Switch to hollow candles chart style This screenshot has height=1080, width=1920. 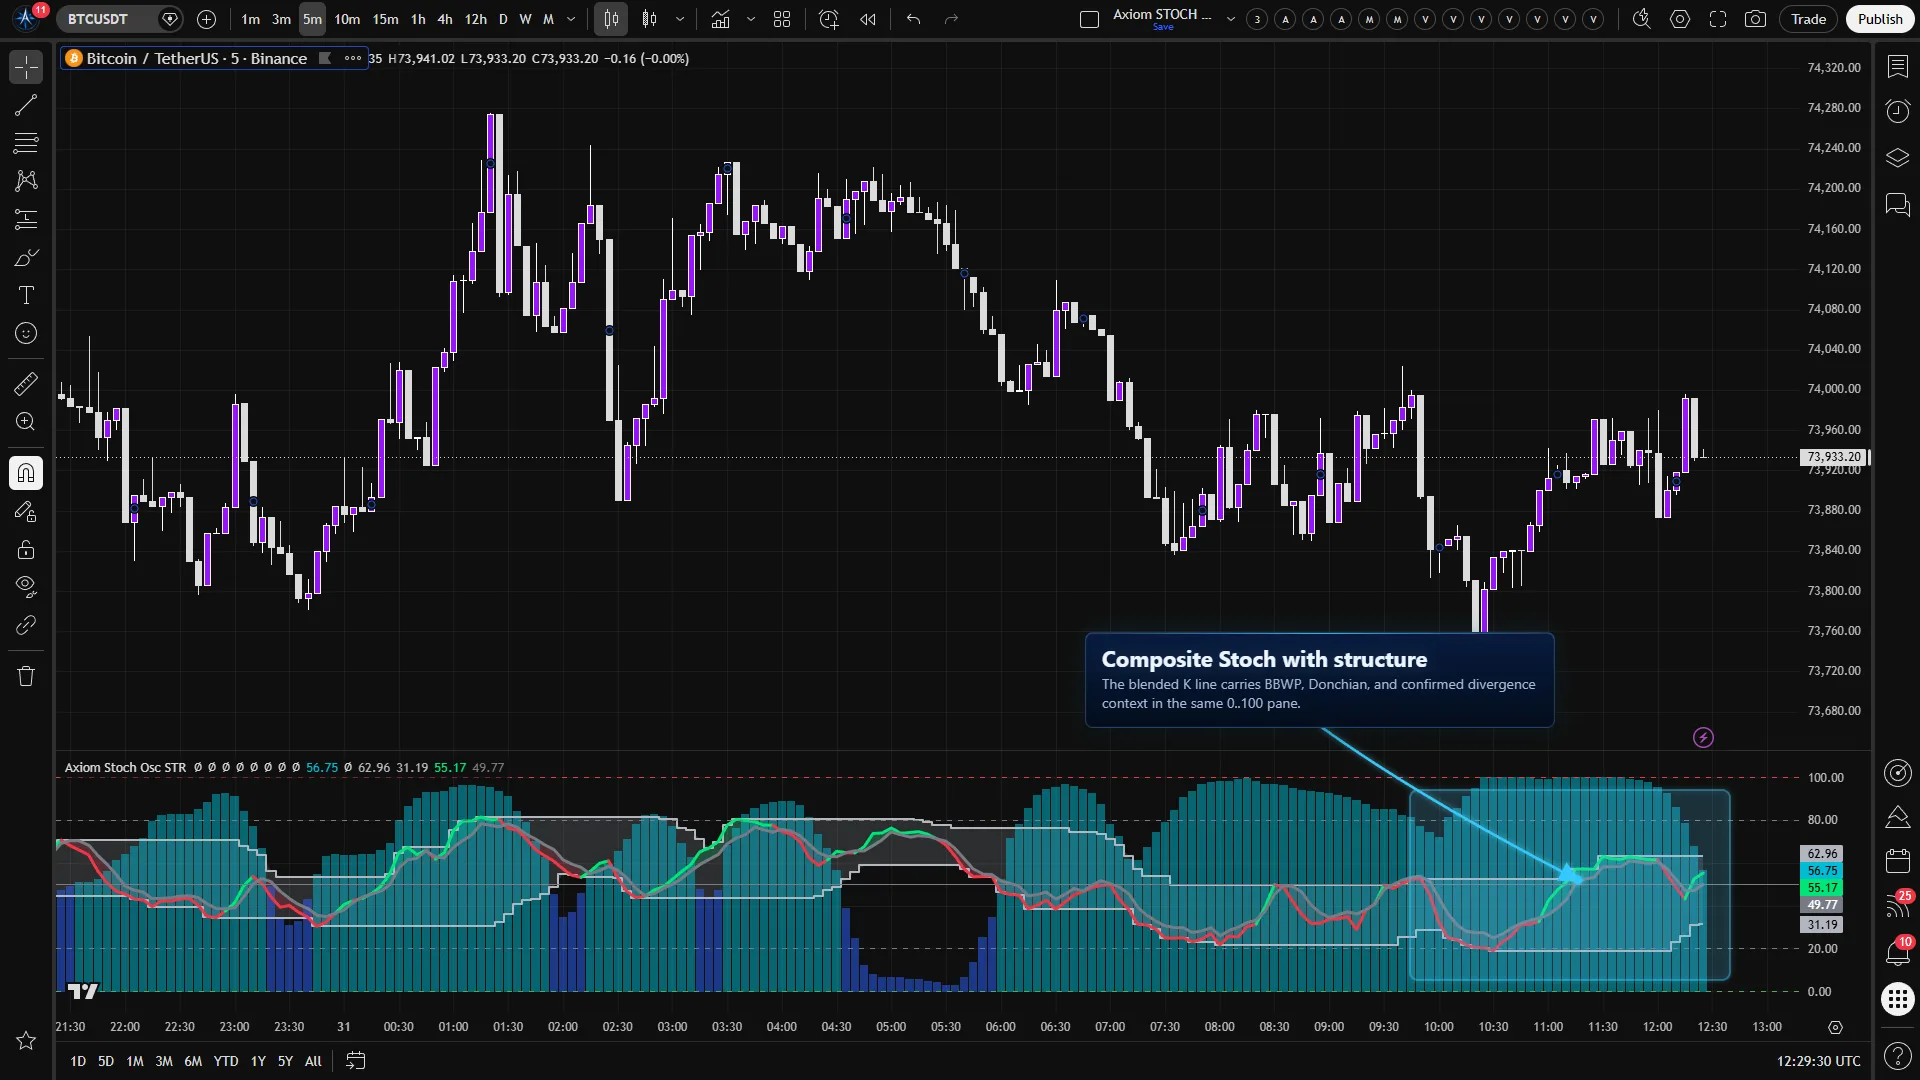point(650,19)
